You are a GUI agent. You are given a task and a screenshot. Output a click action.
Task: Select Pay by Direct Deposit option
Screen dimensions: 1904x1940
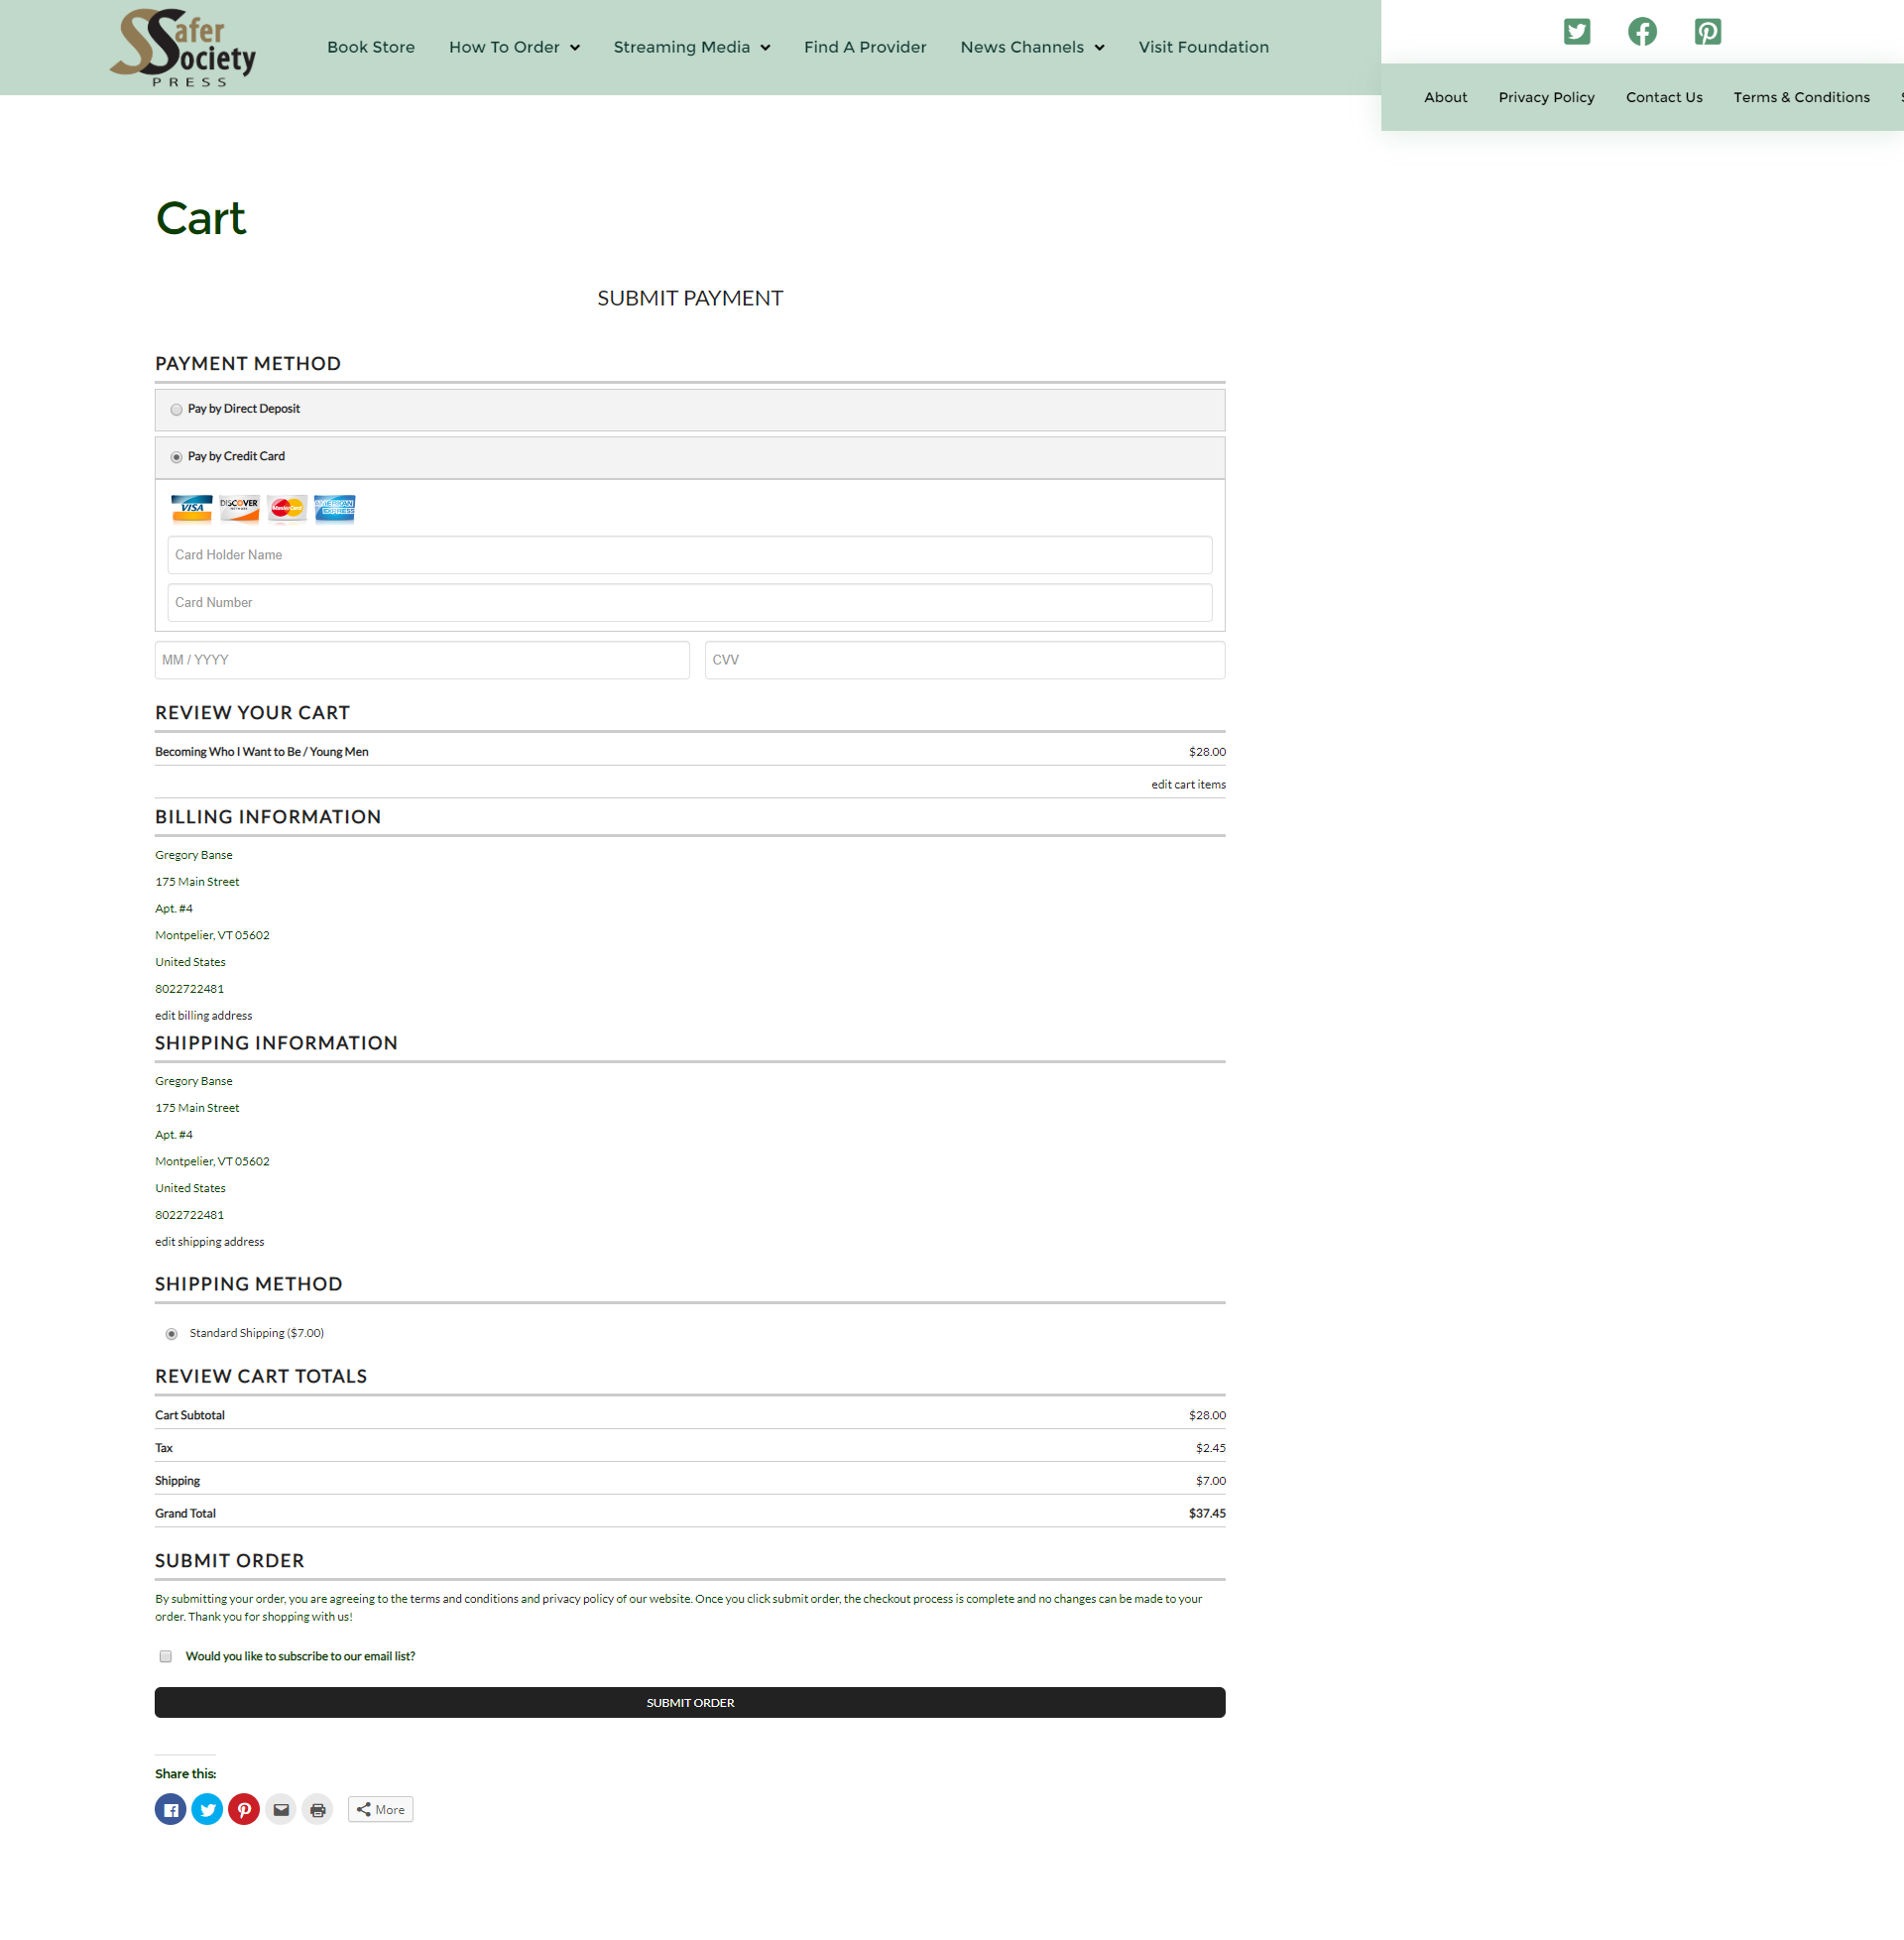[177, 409]
